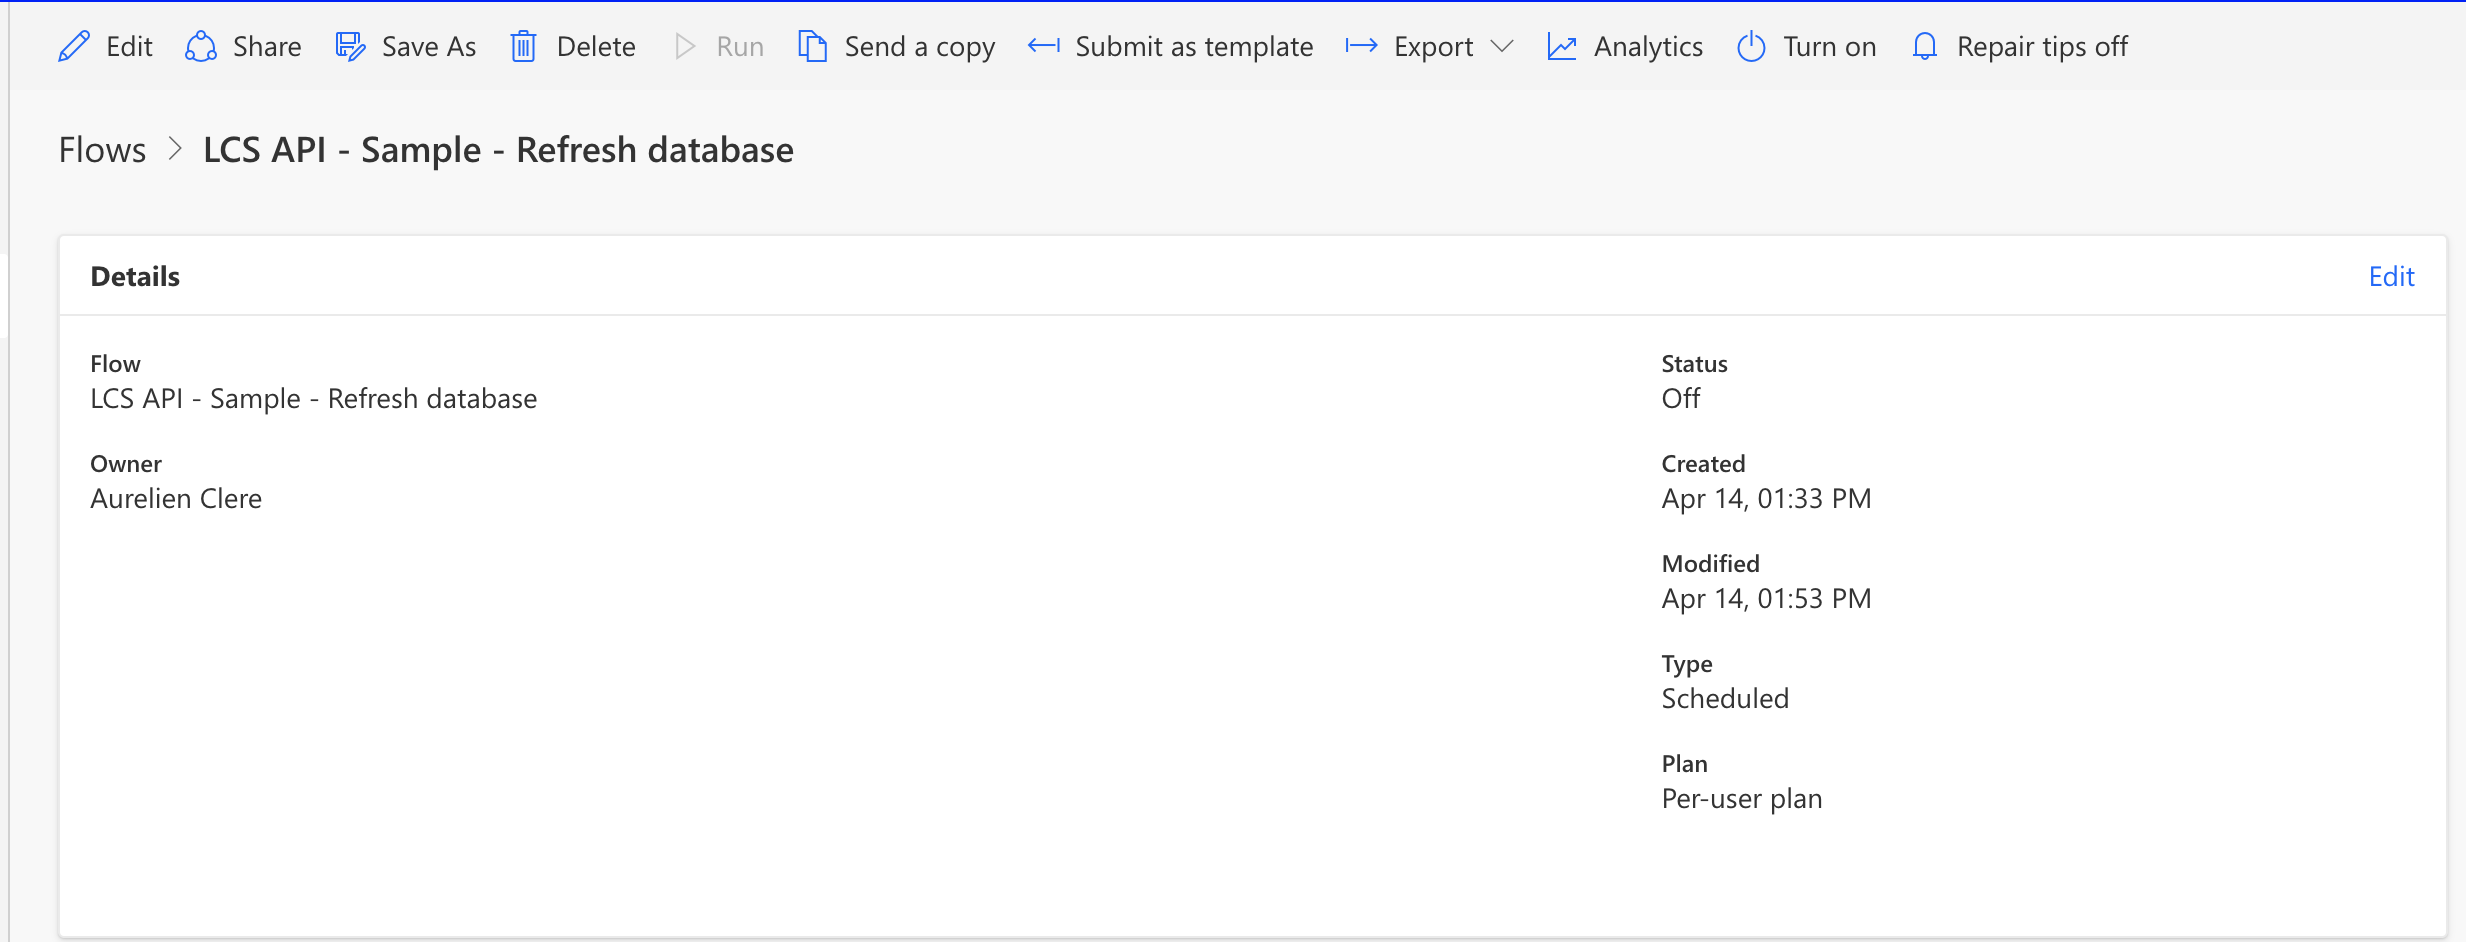Viewport: 2466px width, 942px height.
Task: Open the Analytics command label
Action: coord(1648,47)
